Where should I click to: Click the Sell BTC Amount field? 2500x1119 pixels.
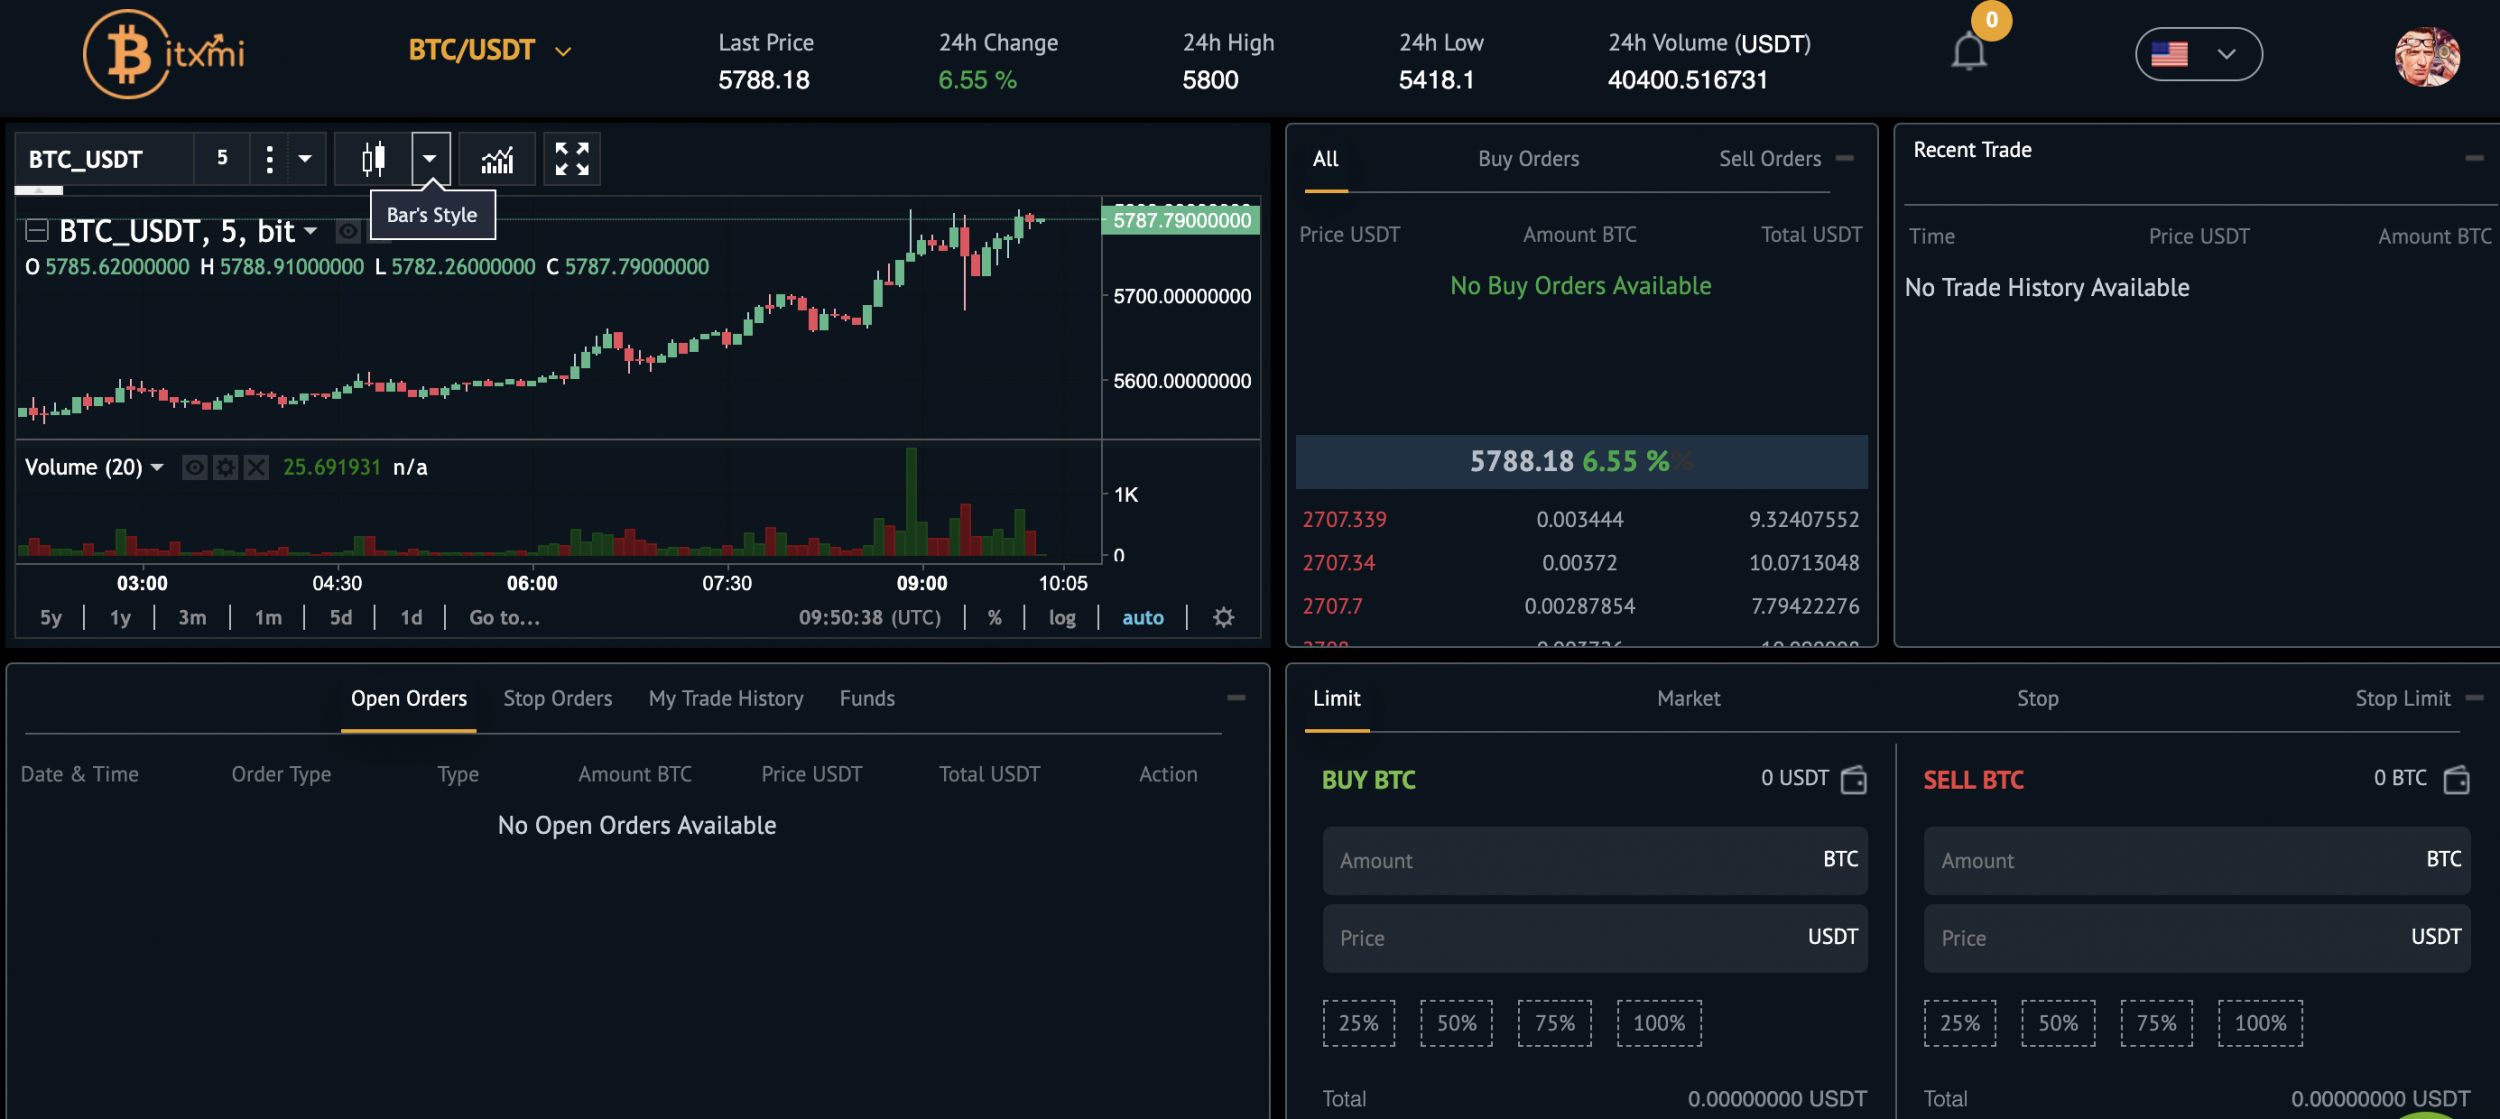[x=2197, y=860]
